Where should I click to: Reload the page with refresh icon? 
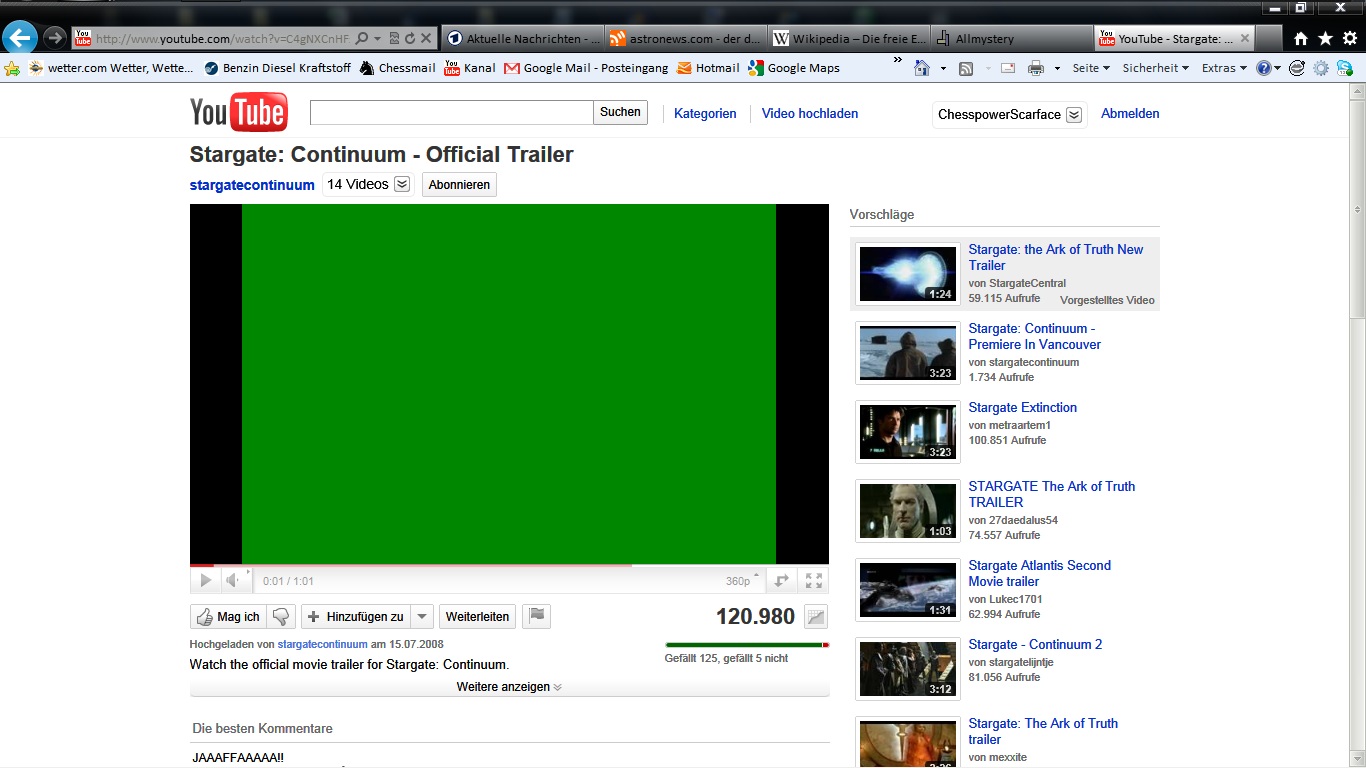point(410,39)
